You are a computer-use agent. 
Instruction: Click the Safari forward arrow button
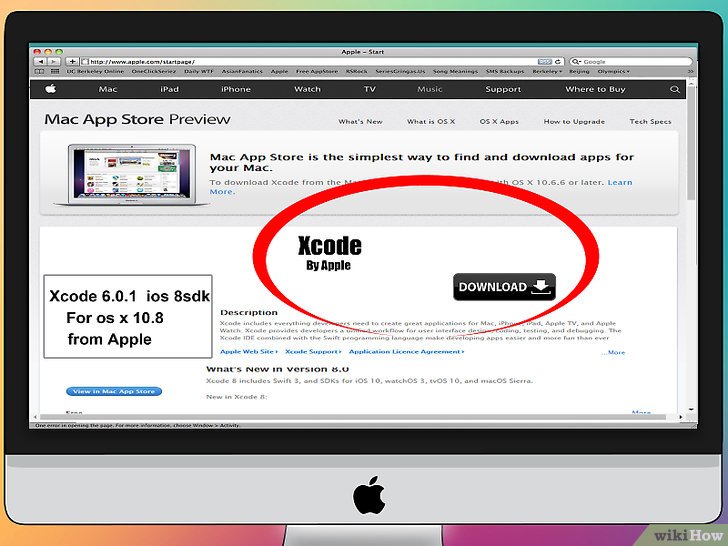click(54, 62)
